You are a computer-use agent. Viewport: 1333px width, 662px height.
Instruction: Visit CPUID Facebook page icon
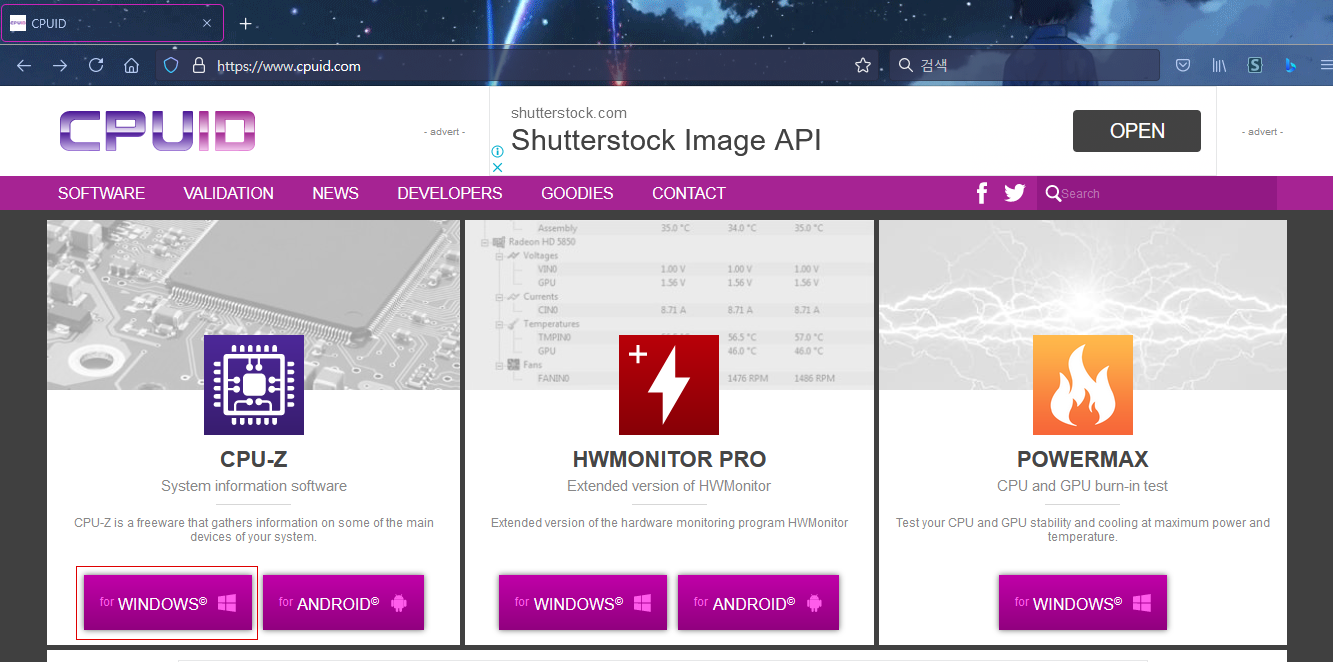pos(982,193)
